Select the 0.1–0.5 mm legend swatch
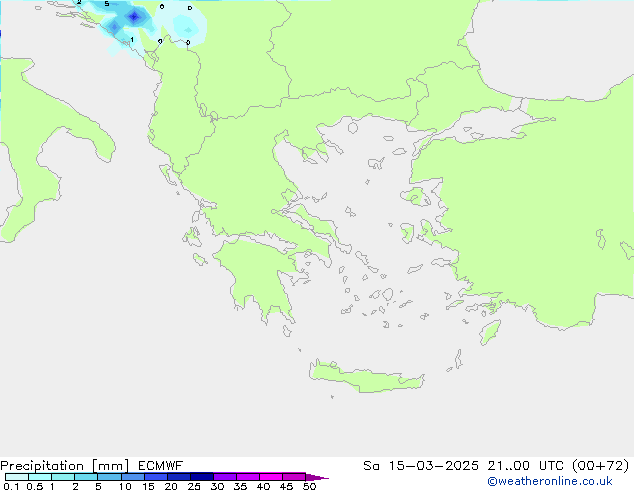The width and height of the screenshot is (634, 490). tap(17, 477)
